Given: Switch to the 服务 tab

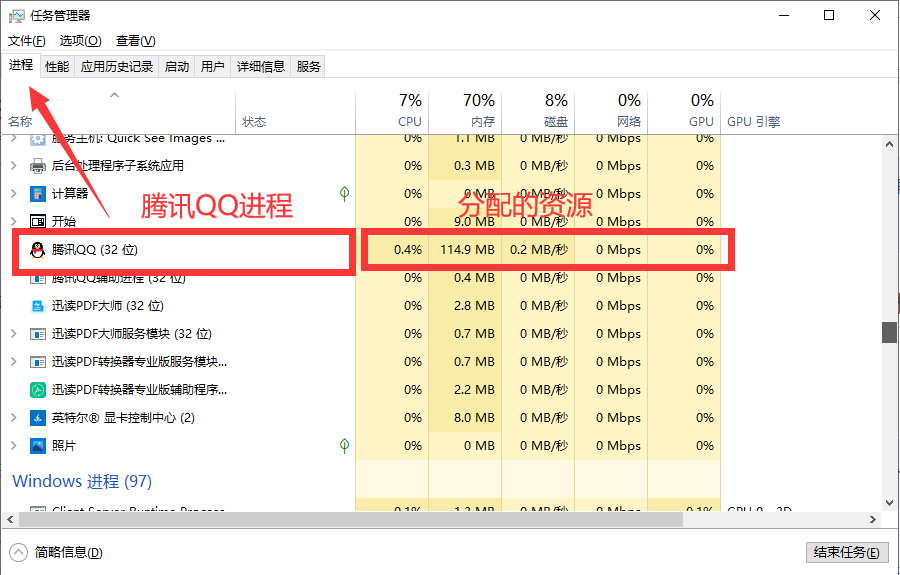Looking at the screenshot, I should 308,67.
